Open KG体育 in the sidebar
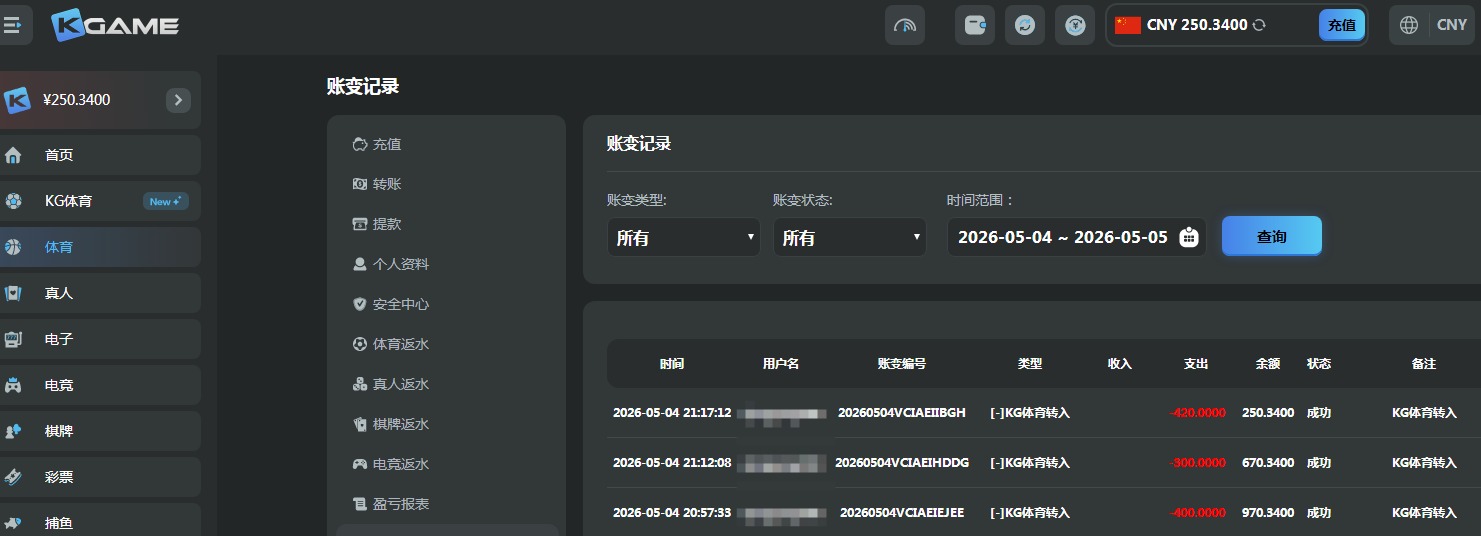This screenshot has height=536, width=1481. pos(100,201)
